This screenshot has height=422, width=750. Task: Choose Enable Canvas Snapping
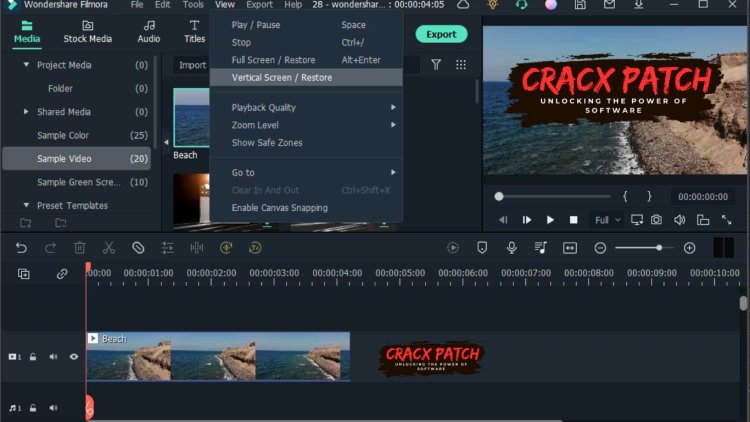[306, 208]
